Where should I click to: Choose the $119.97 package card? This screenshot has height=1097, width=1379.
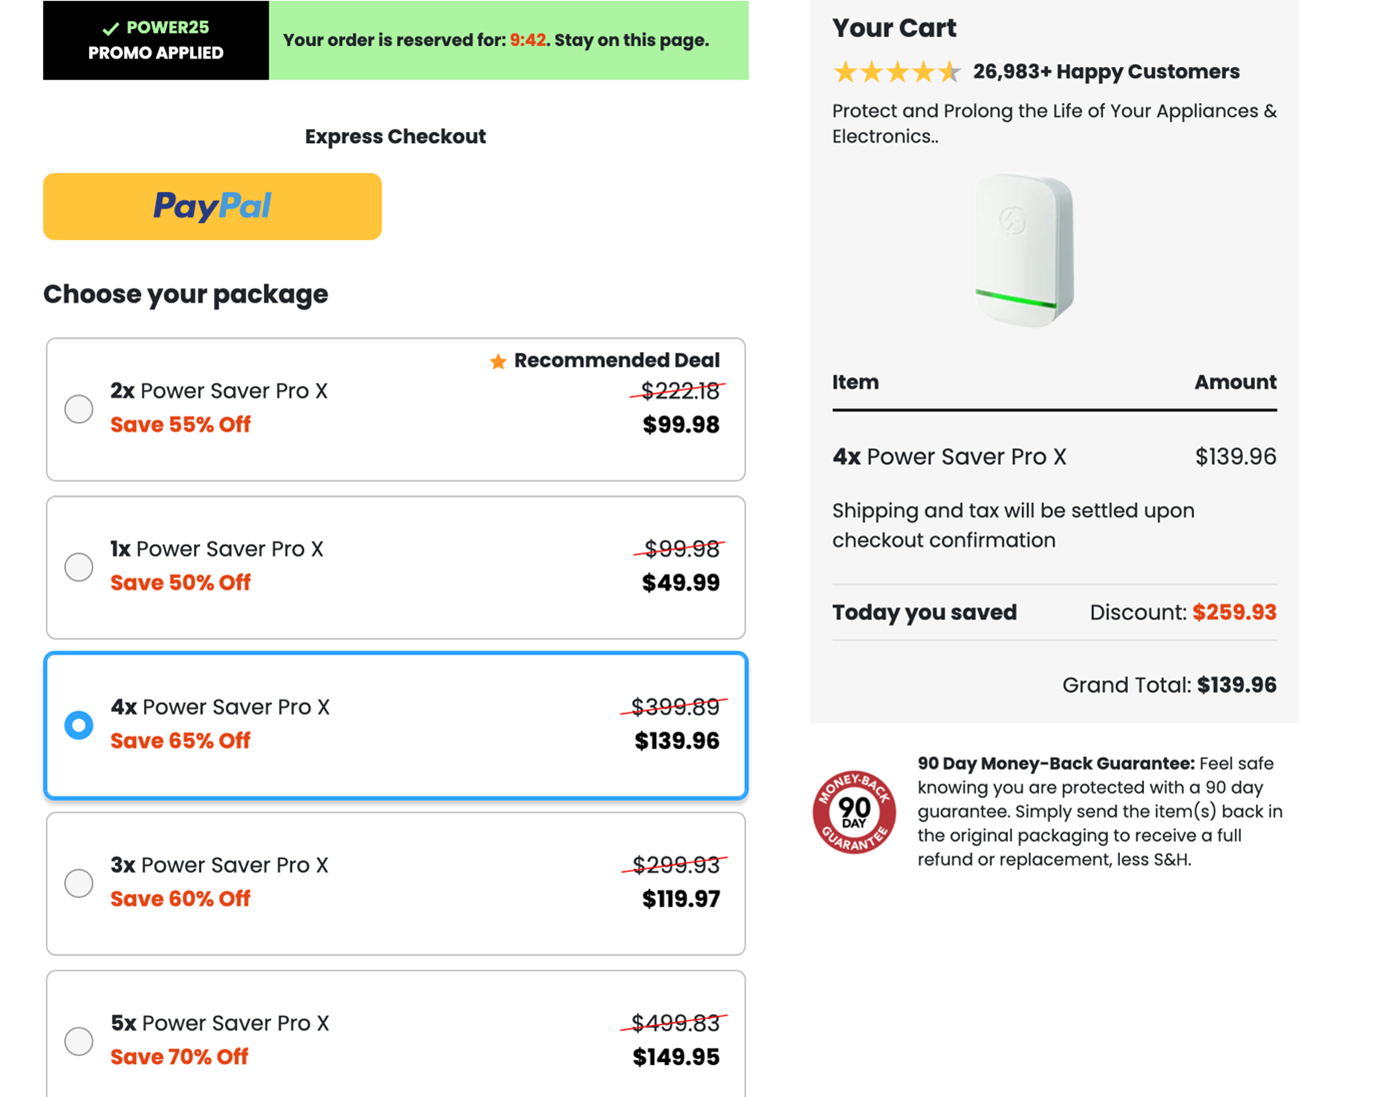point(396,884)
